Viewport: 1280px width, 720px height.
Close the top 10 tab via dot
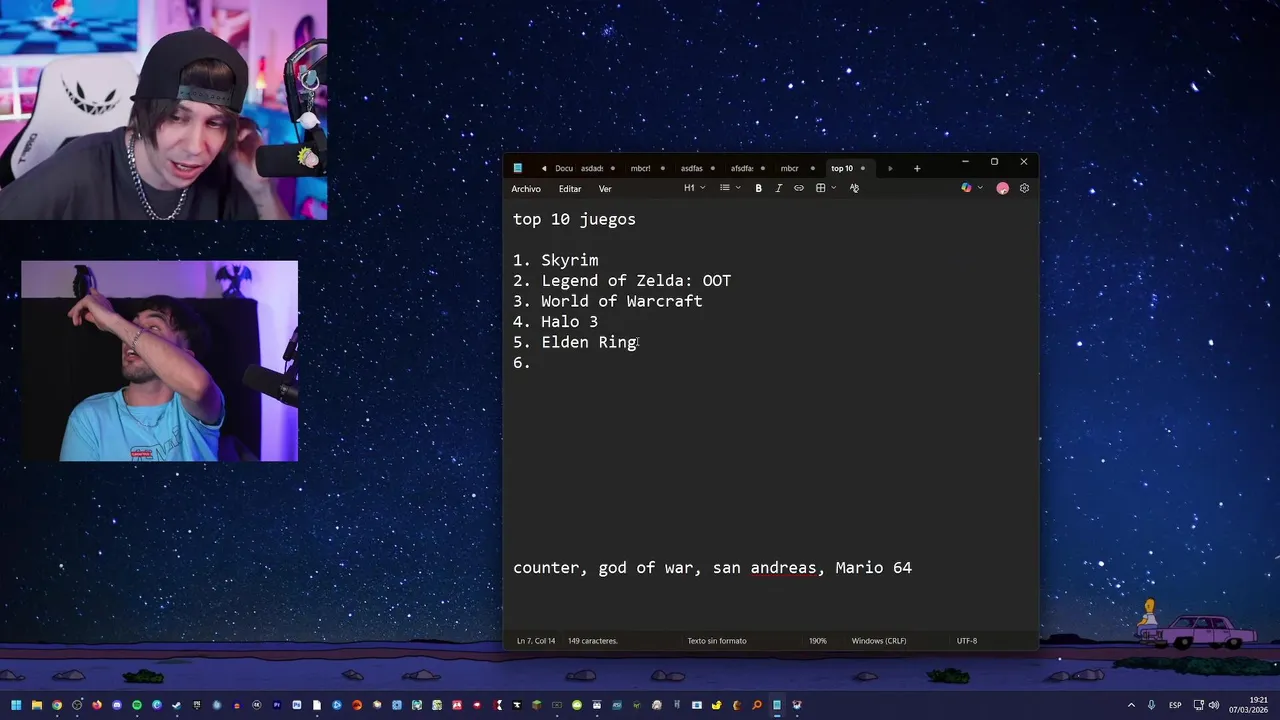tap(863, 168)
